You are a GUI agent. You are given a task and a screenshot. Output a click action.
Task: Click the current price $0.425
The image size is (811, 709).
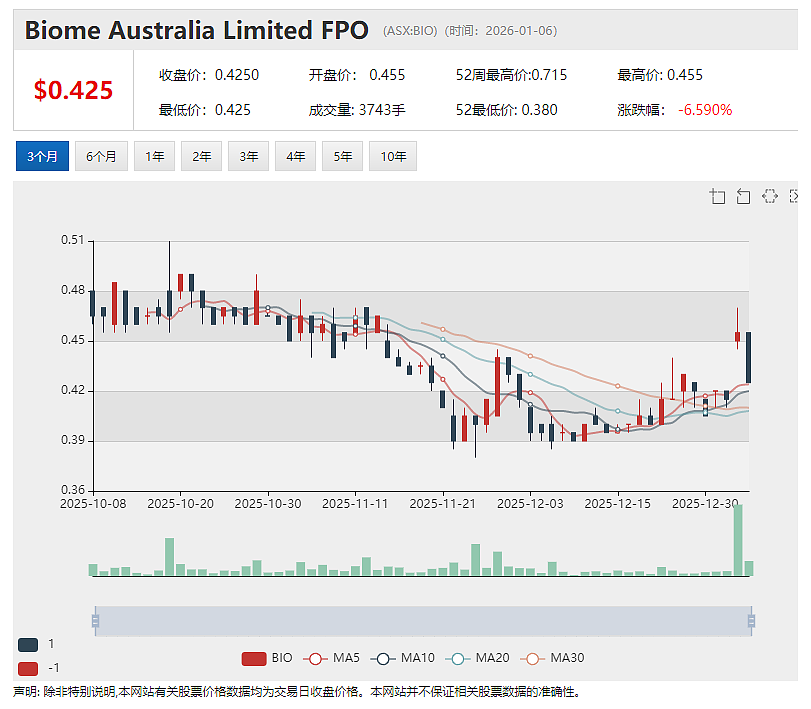[73, 90]
